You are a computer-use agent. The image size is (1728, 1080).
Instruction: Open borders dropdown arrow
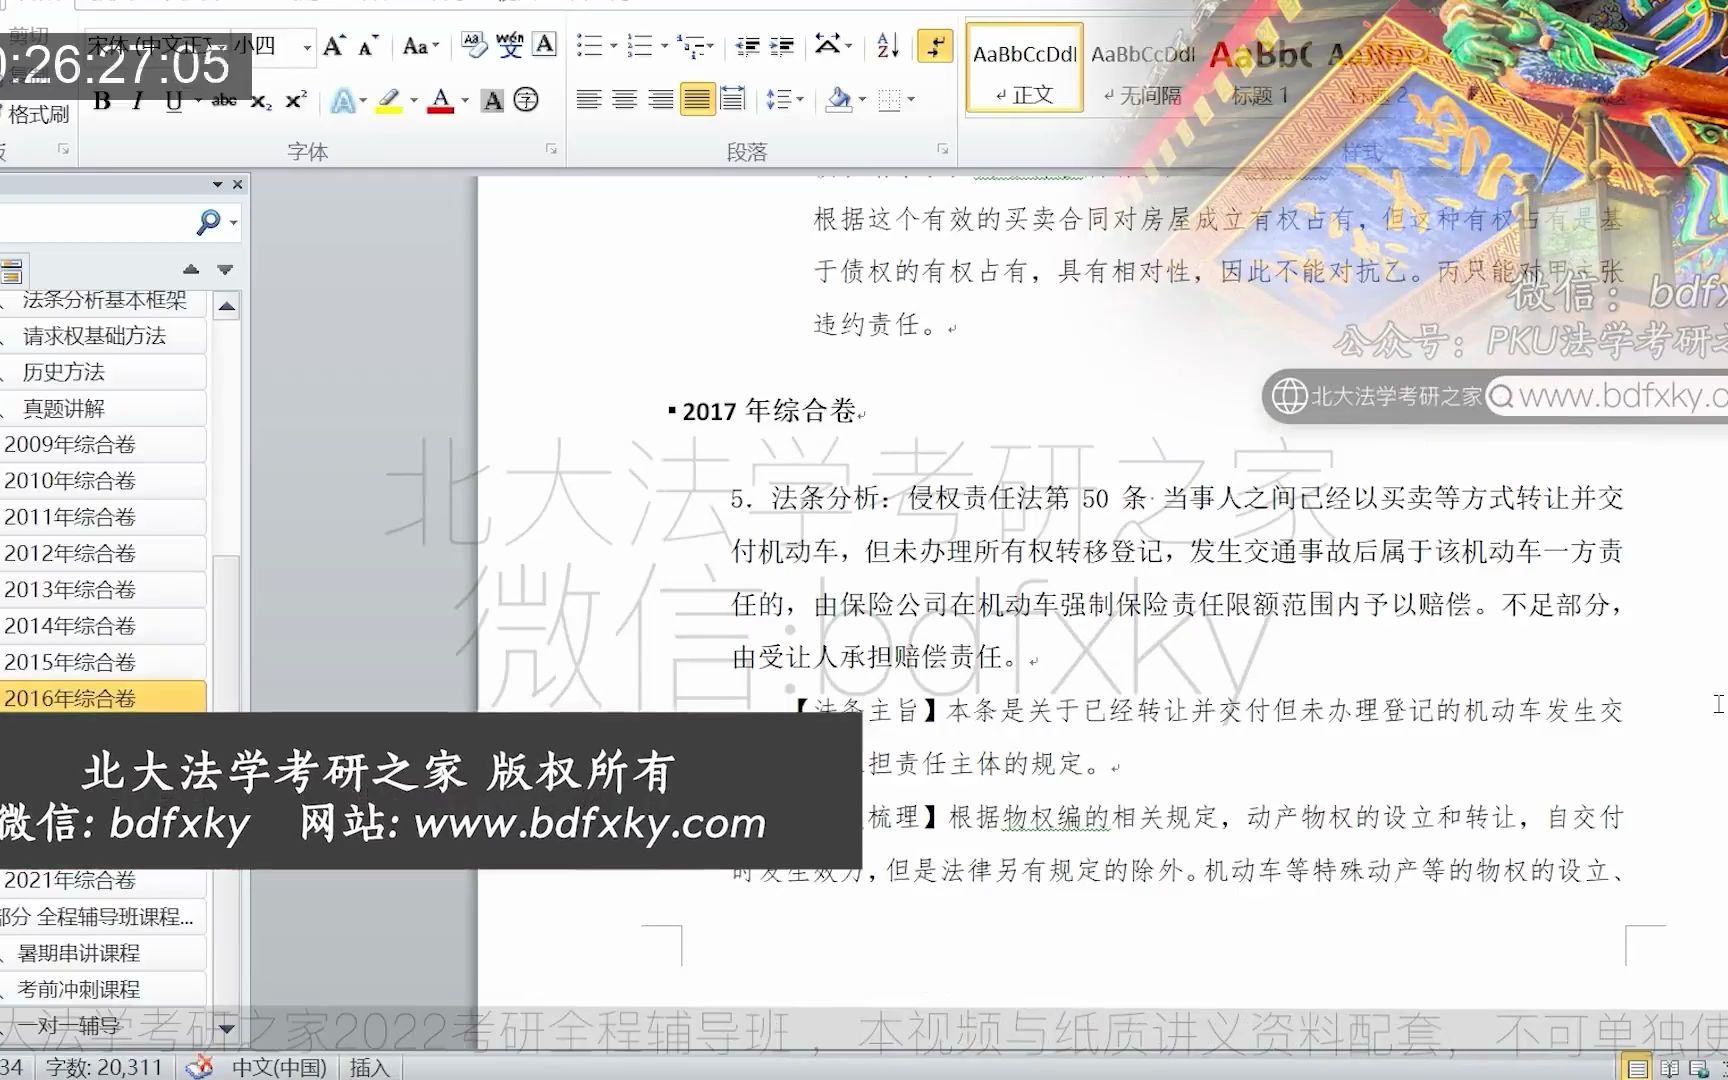[x=911, y=100]
